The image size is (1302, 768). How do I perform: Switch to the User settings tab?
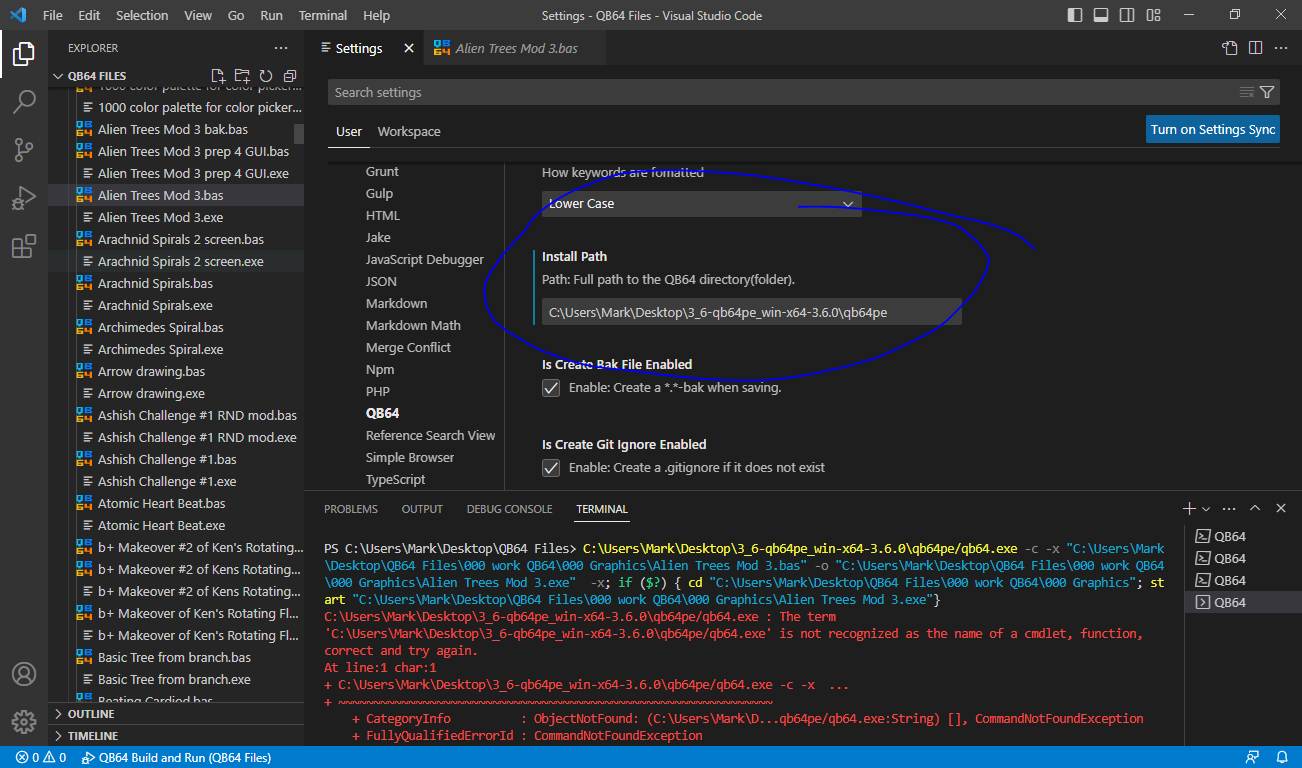(x=349, y=131)
